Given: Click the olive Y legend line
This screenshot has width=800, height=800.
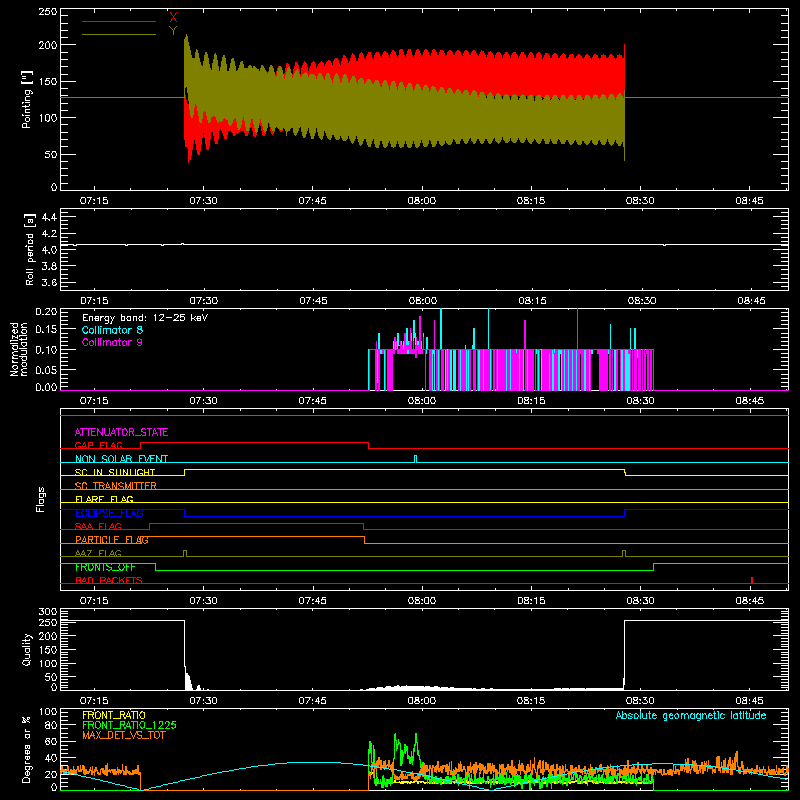Looking at the screenshot, I should click(x=119, y=34).
